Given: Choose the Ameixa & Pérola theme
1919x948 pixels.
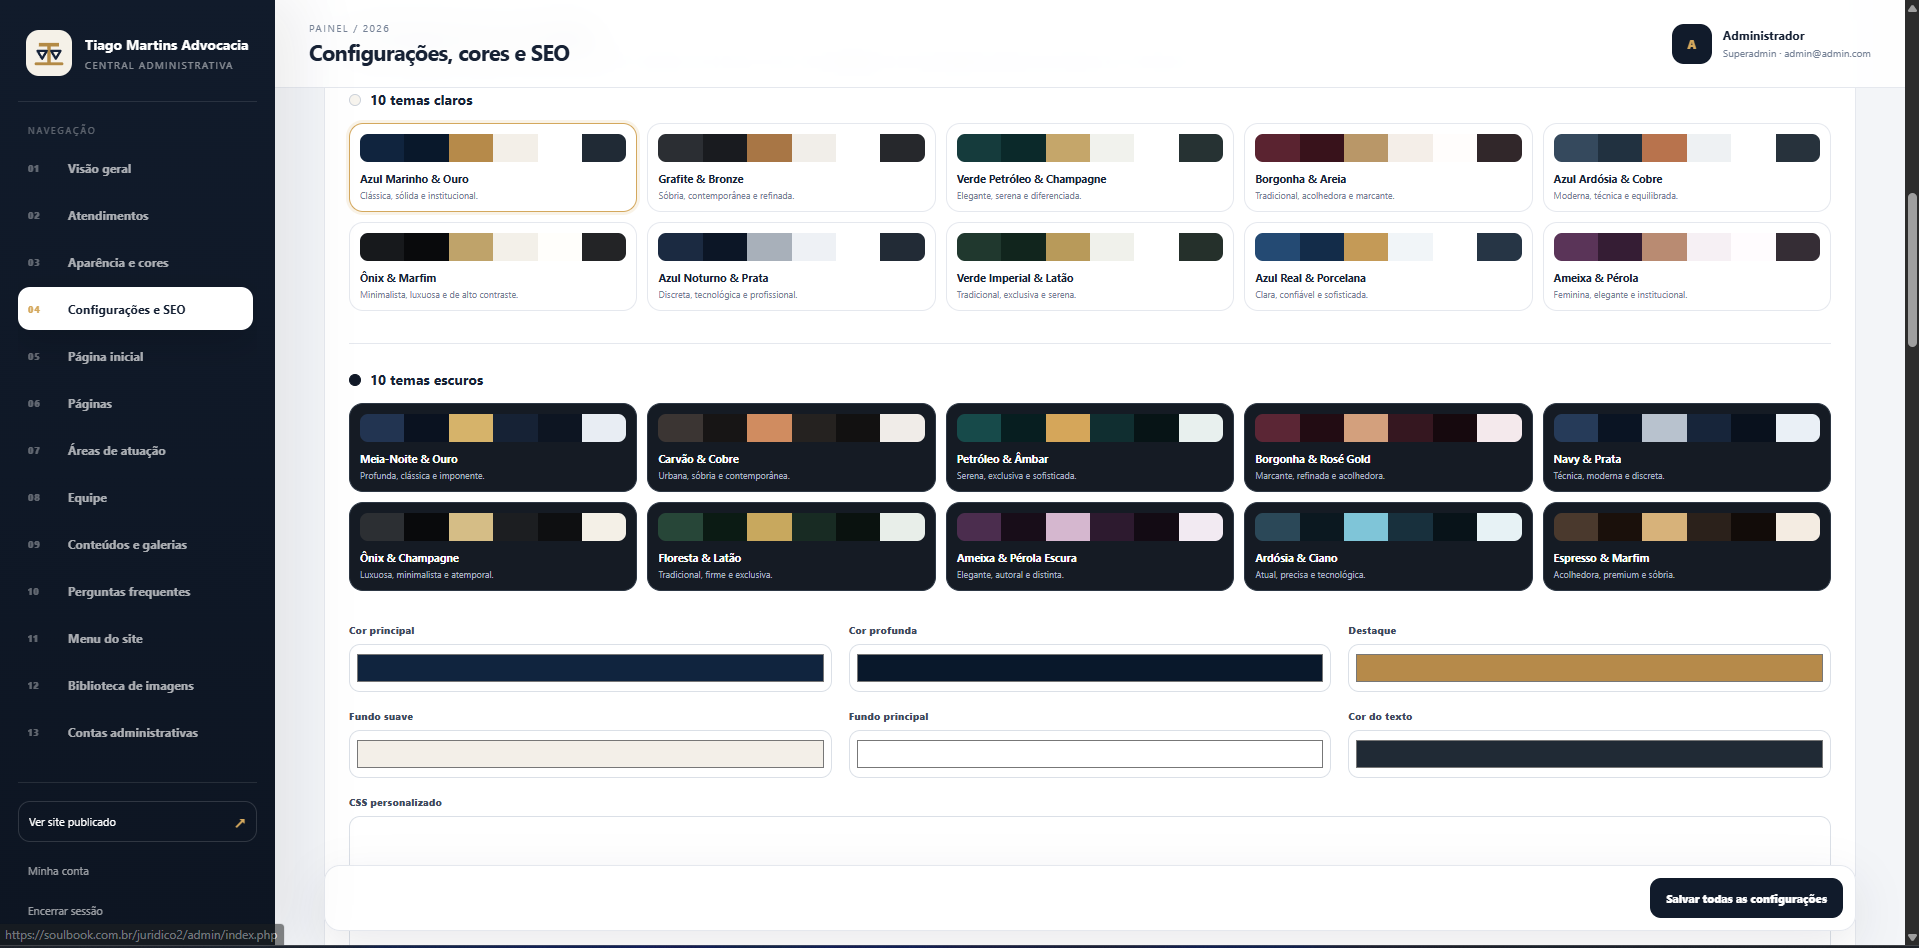Looking at the screenshot, I should click(1686, 267).
